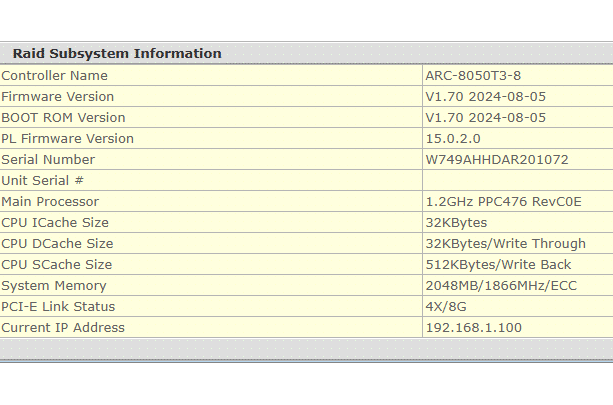Click the ARC-8050T3-8 controller value
The width and height of the screenshot is (613, 405).
pyautogui.click(x=473, y=76)
